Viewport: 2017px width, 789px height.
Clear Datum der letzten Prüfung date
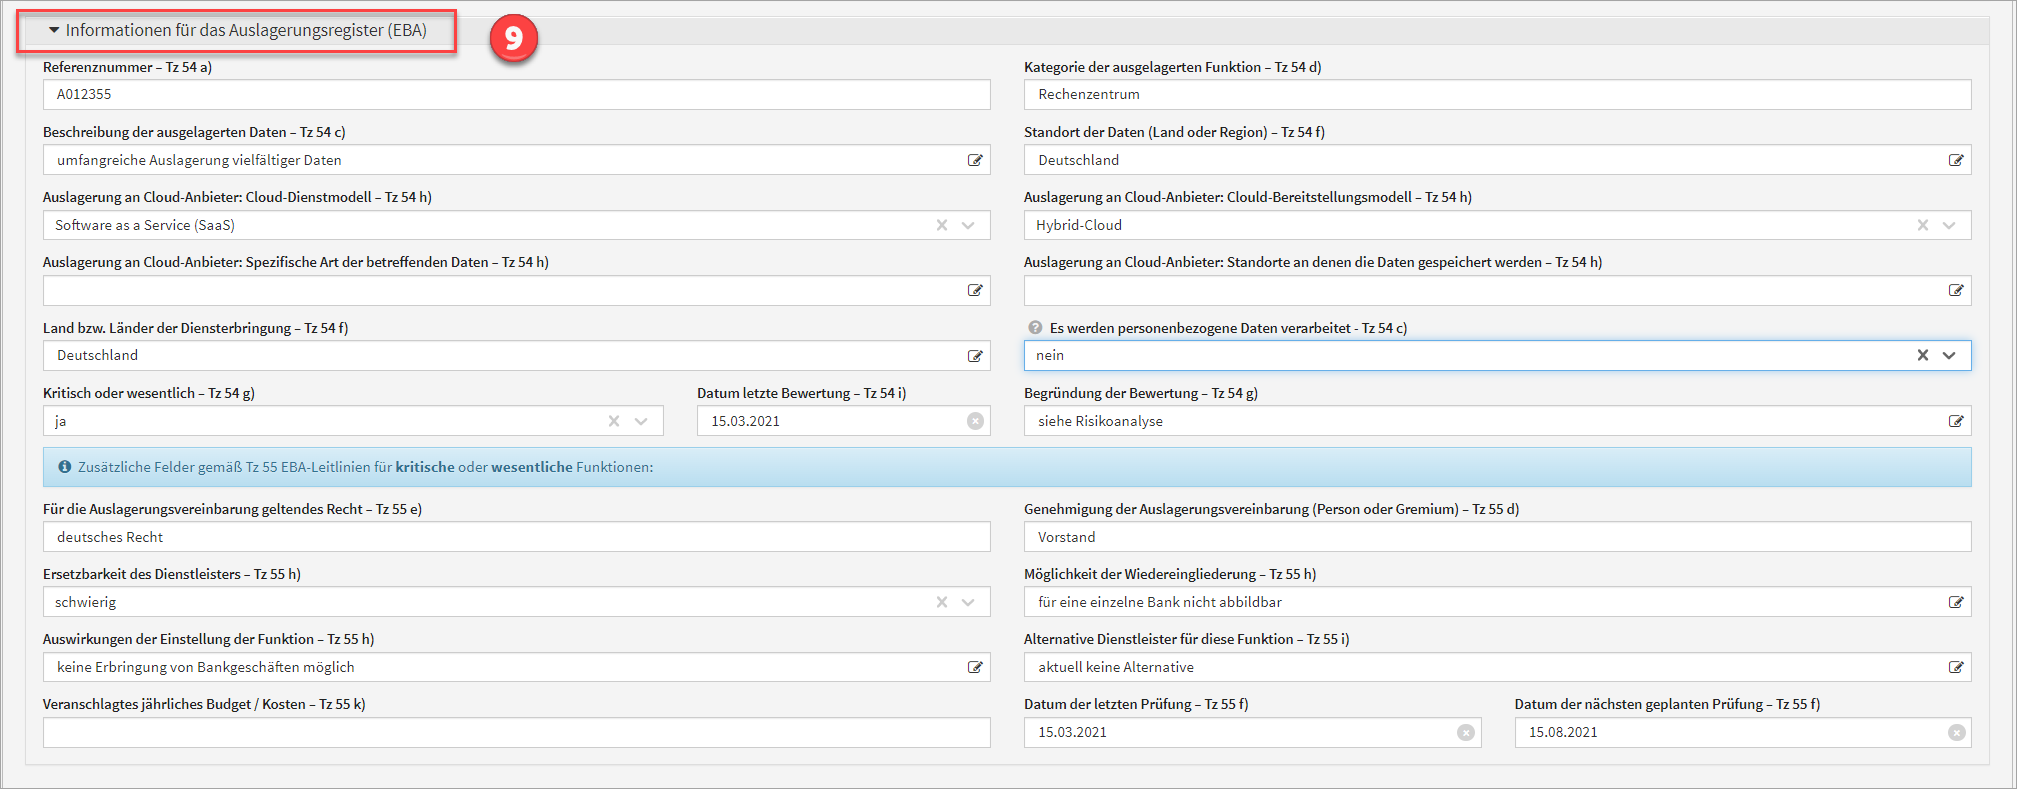click(x=1466, y=732)
